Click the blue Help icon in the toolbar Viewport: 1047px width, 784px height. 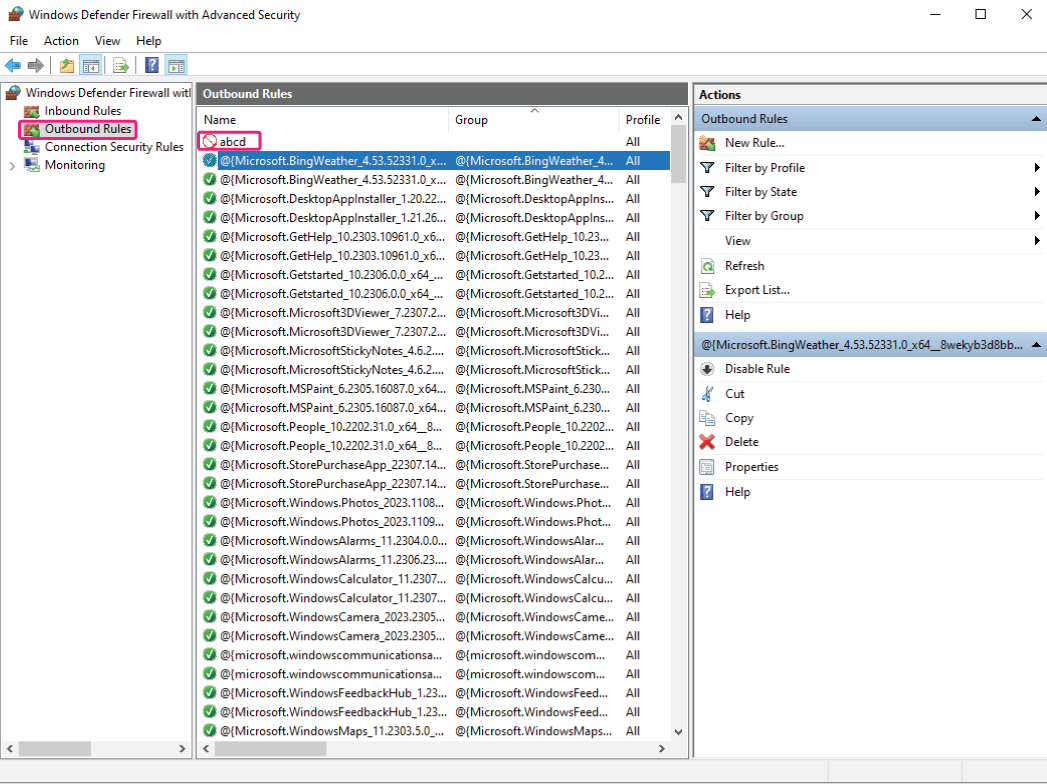click(x=152, y=66)
